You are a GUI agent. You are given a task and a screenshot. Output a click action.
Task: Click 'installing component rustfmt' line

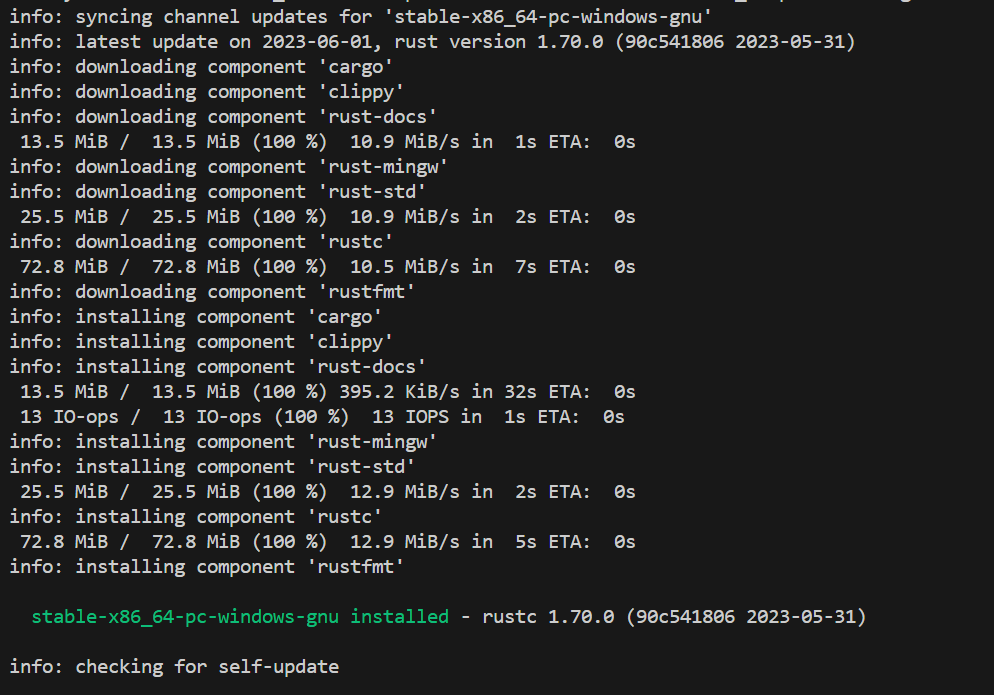pos(207,567)
